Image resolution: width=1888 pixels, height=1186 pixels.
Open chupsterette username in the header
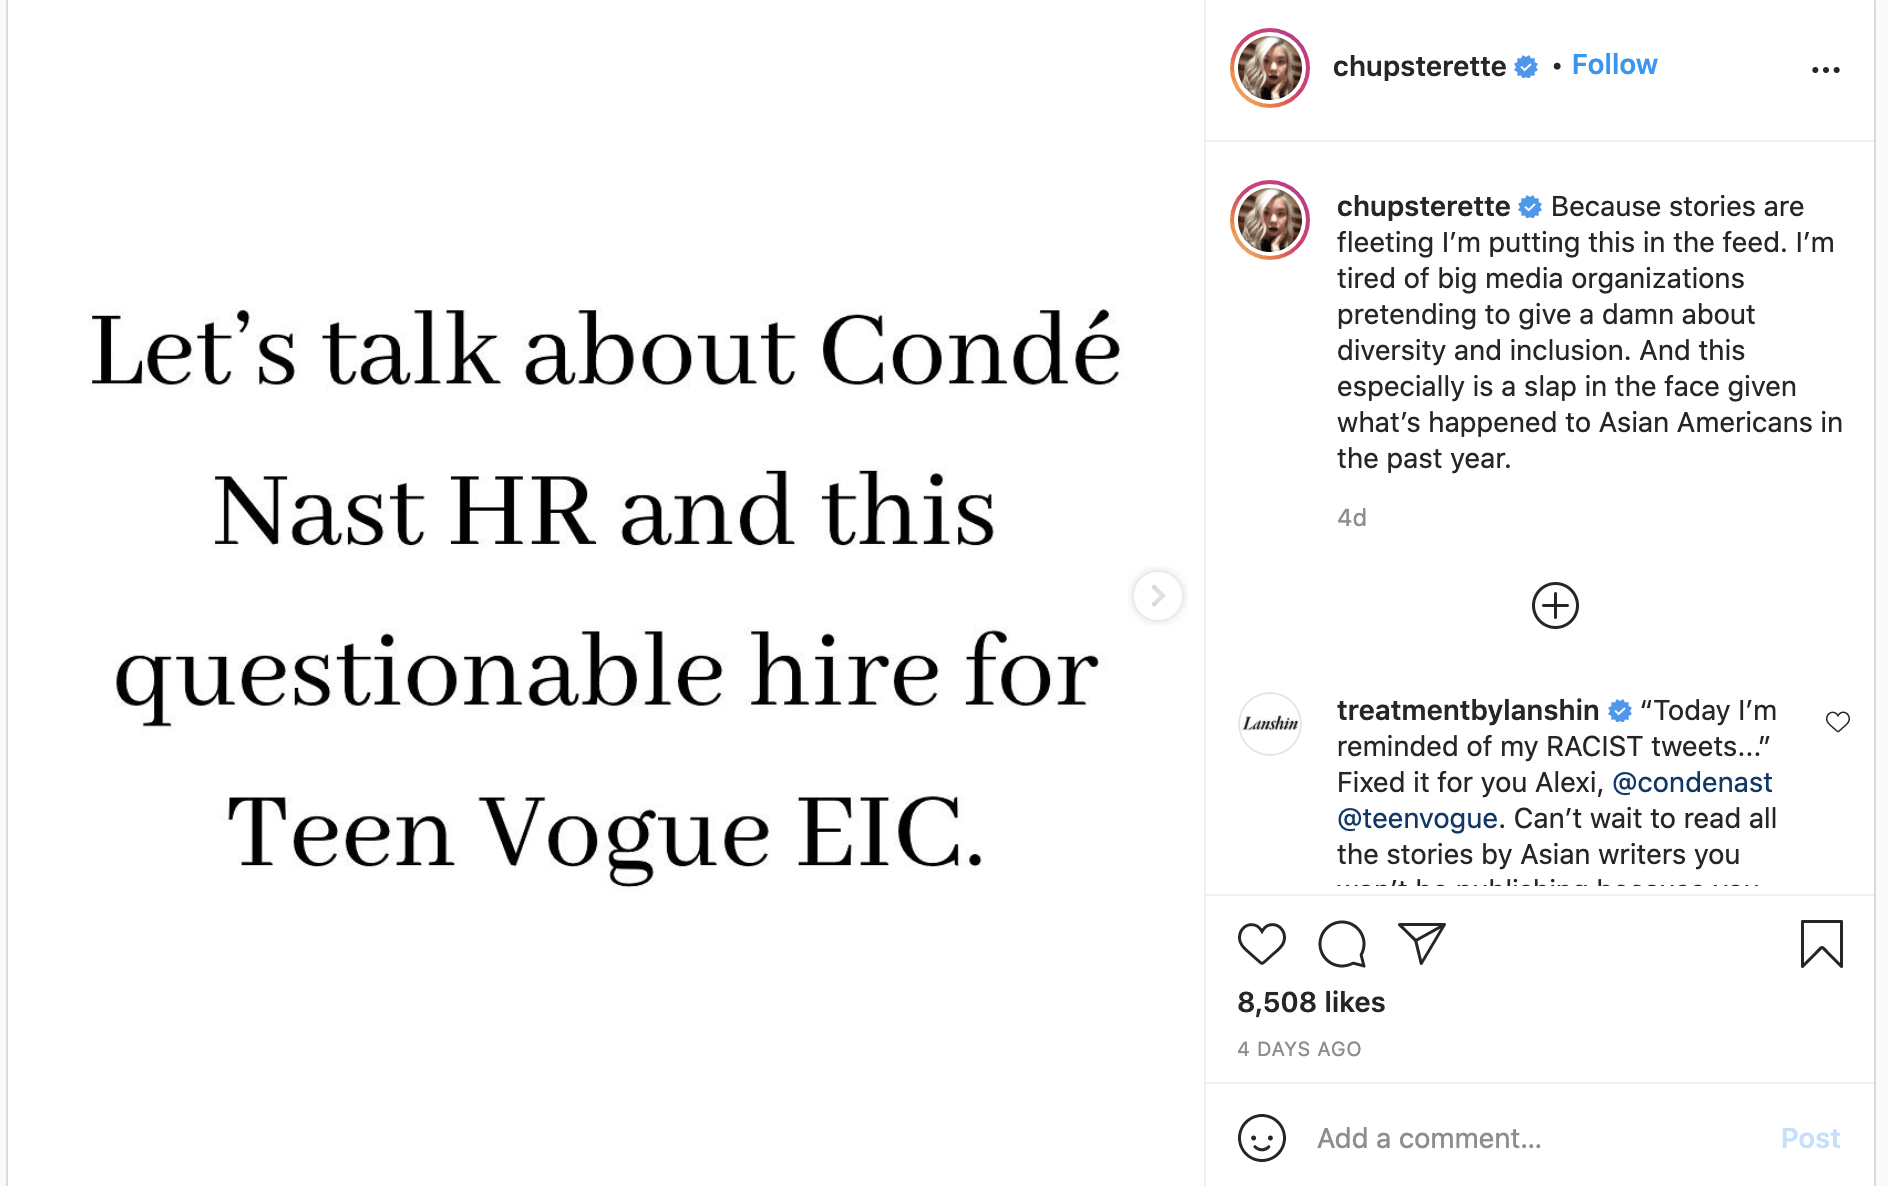coord(1419,66)
